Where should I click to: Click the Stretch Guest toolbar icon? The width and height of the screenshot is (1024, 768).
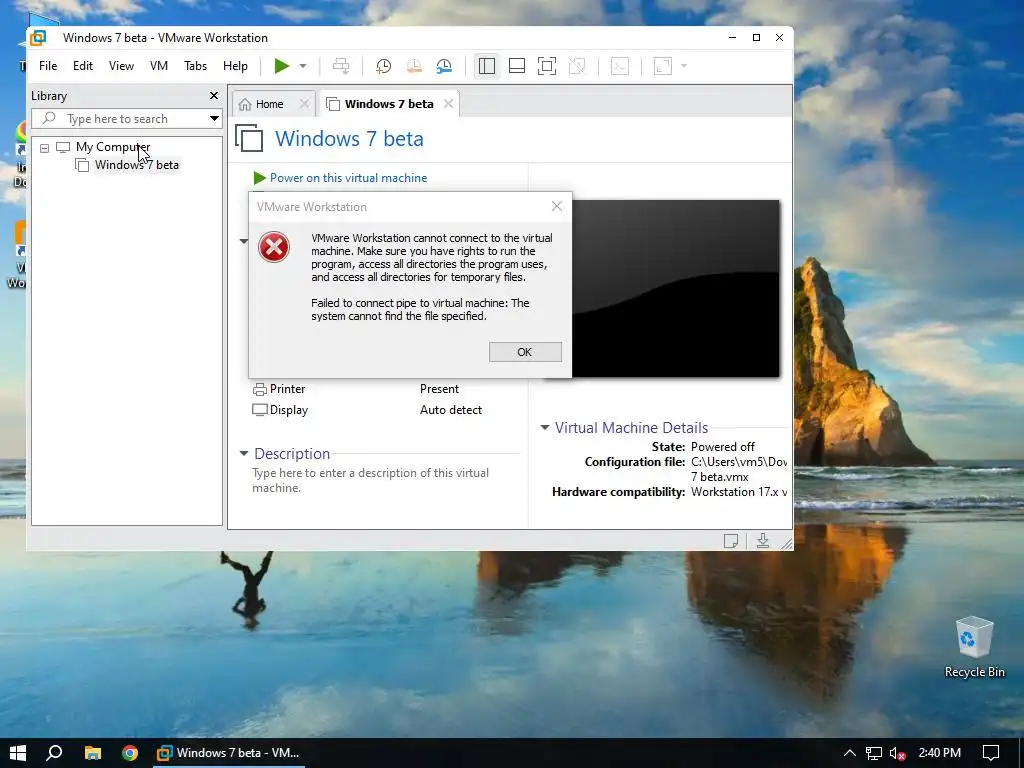[x=663, y=66]
